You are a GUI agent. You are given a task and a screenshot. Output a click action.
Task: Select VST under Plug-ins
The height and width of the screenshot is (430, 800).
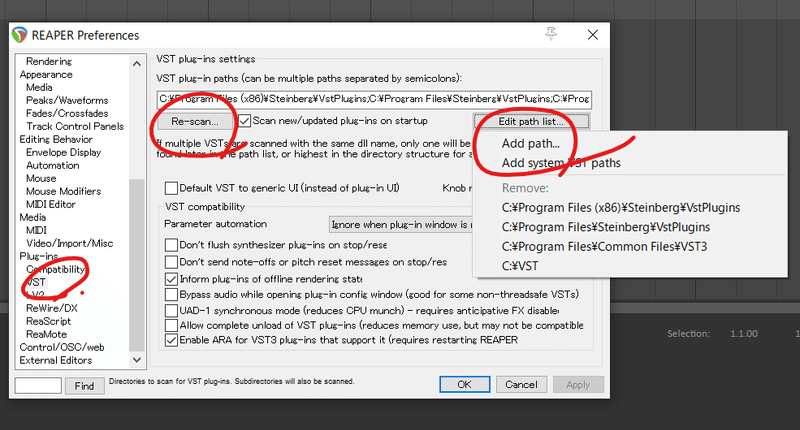(36, 282)
